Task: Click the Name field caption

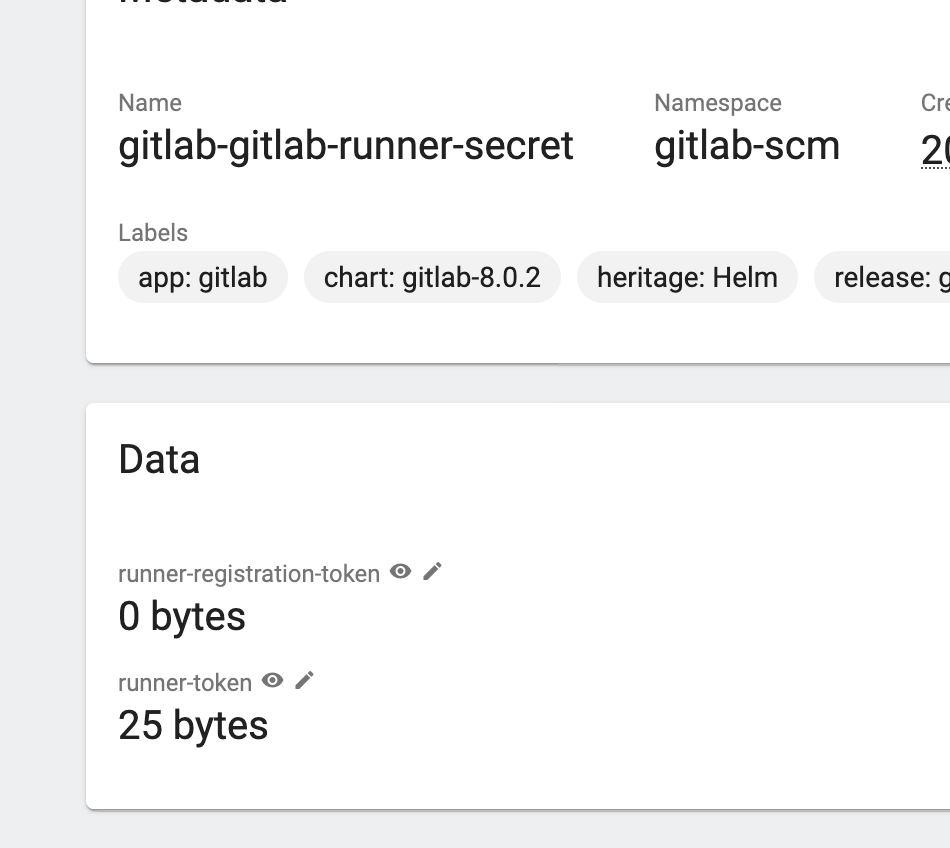Action: (x=150, y=103)
